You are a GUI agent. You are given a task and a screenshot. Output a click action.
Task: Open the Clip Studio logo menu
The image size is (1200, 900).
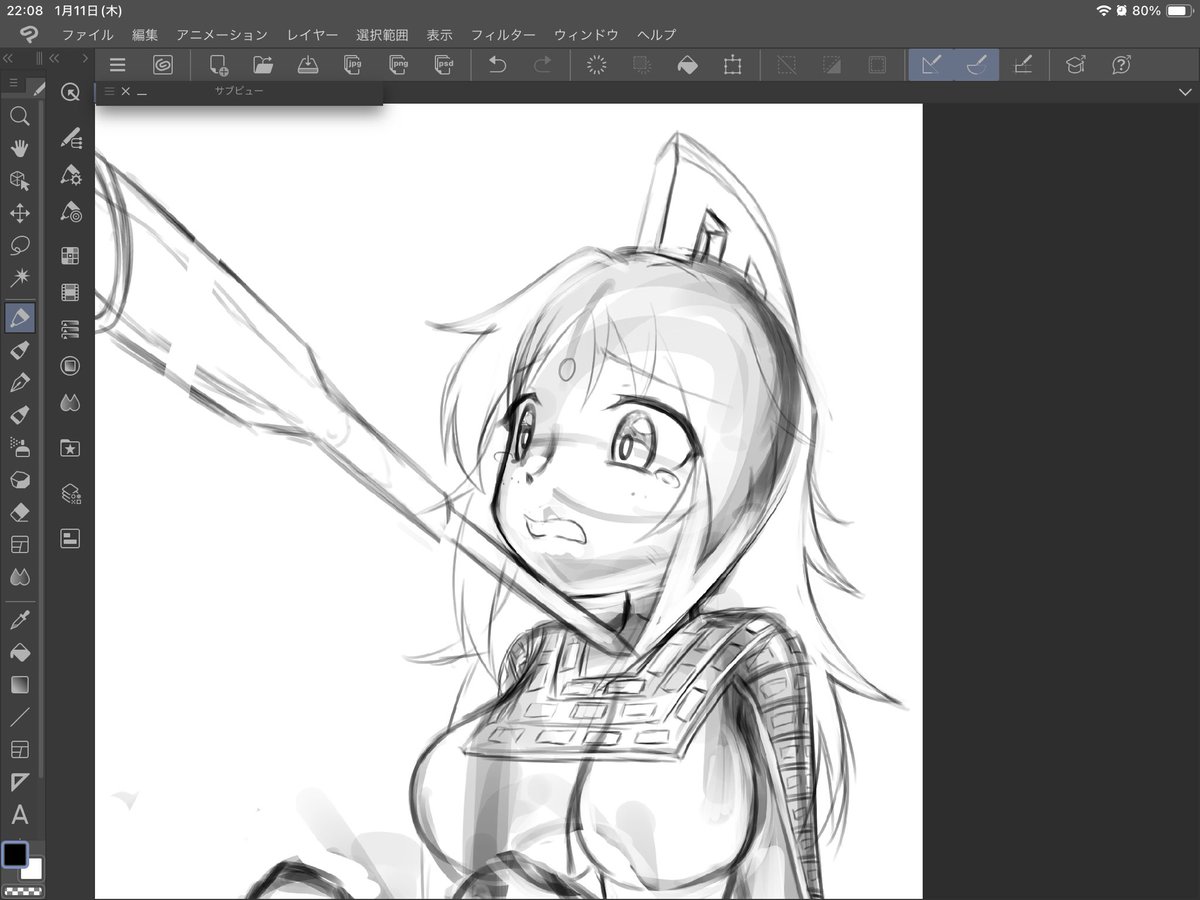click(x=29, y=35)
